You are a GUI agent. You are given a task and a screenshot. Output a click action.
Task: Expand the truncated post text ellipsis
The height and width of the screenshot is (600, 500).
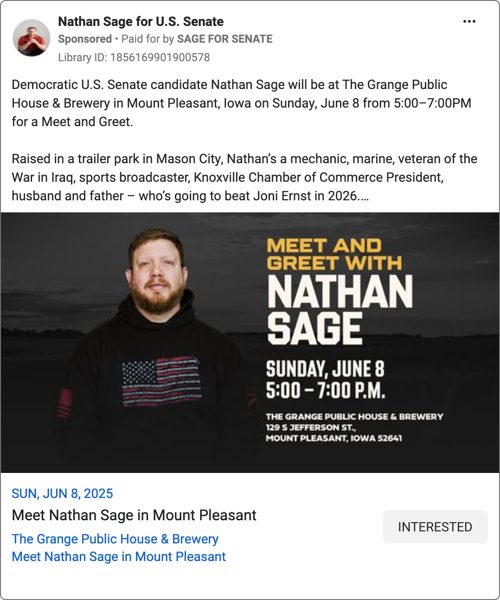coord(363,196)
